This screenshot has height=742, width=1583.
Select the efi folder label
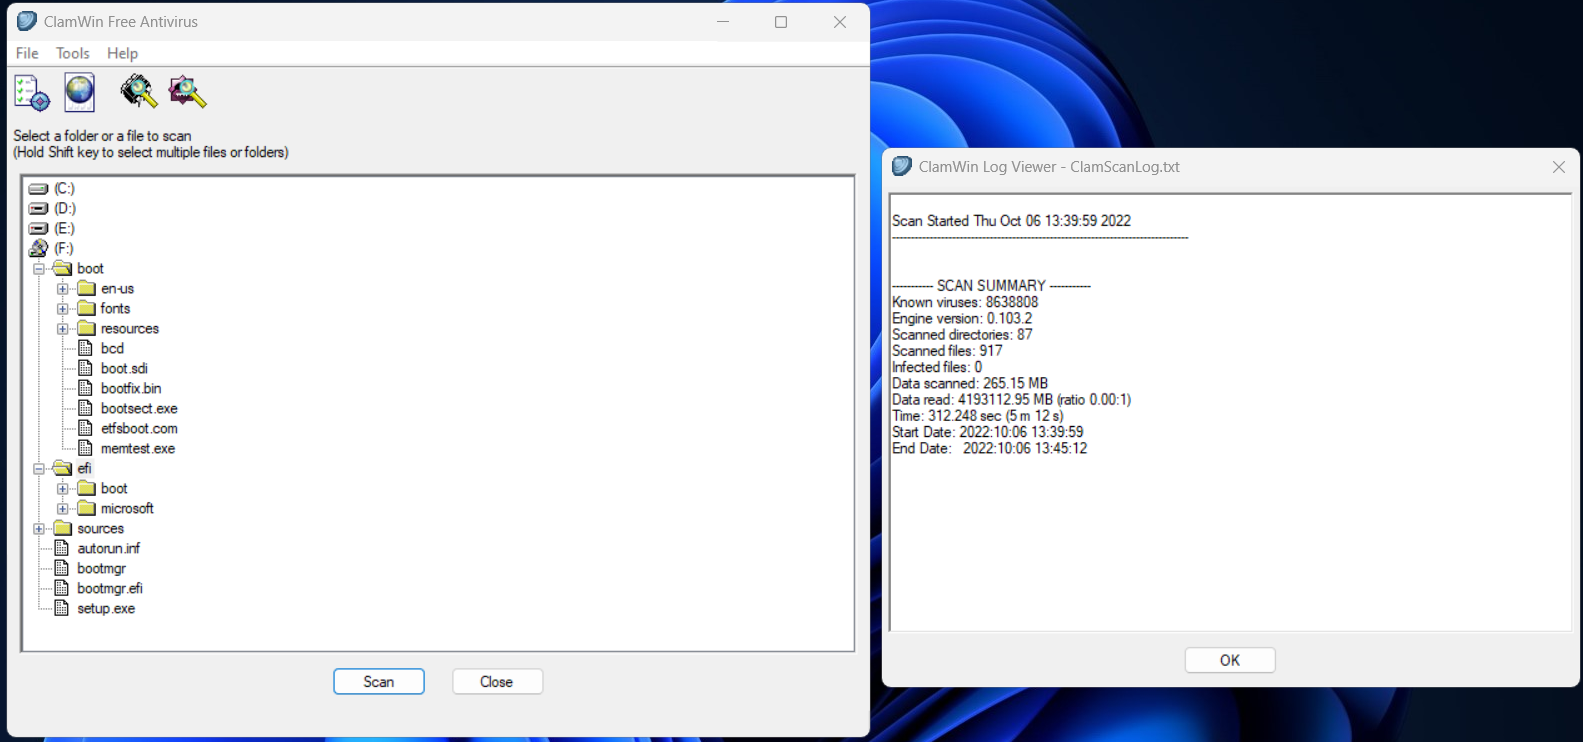pos(84,468)
